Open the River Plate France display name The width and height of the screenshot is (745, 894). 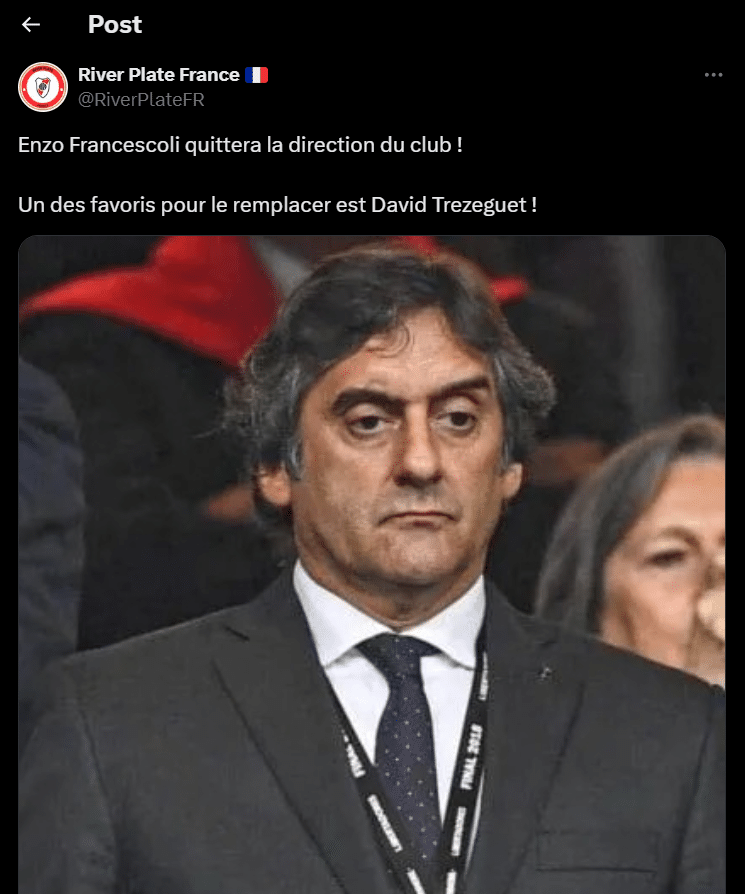point(158,75)
